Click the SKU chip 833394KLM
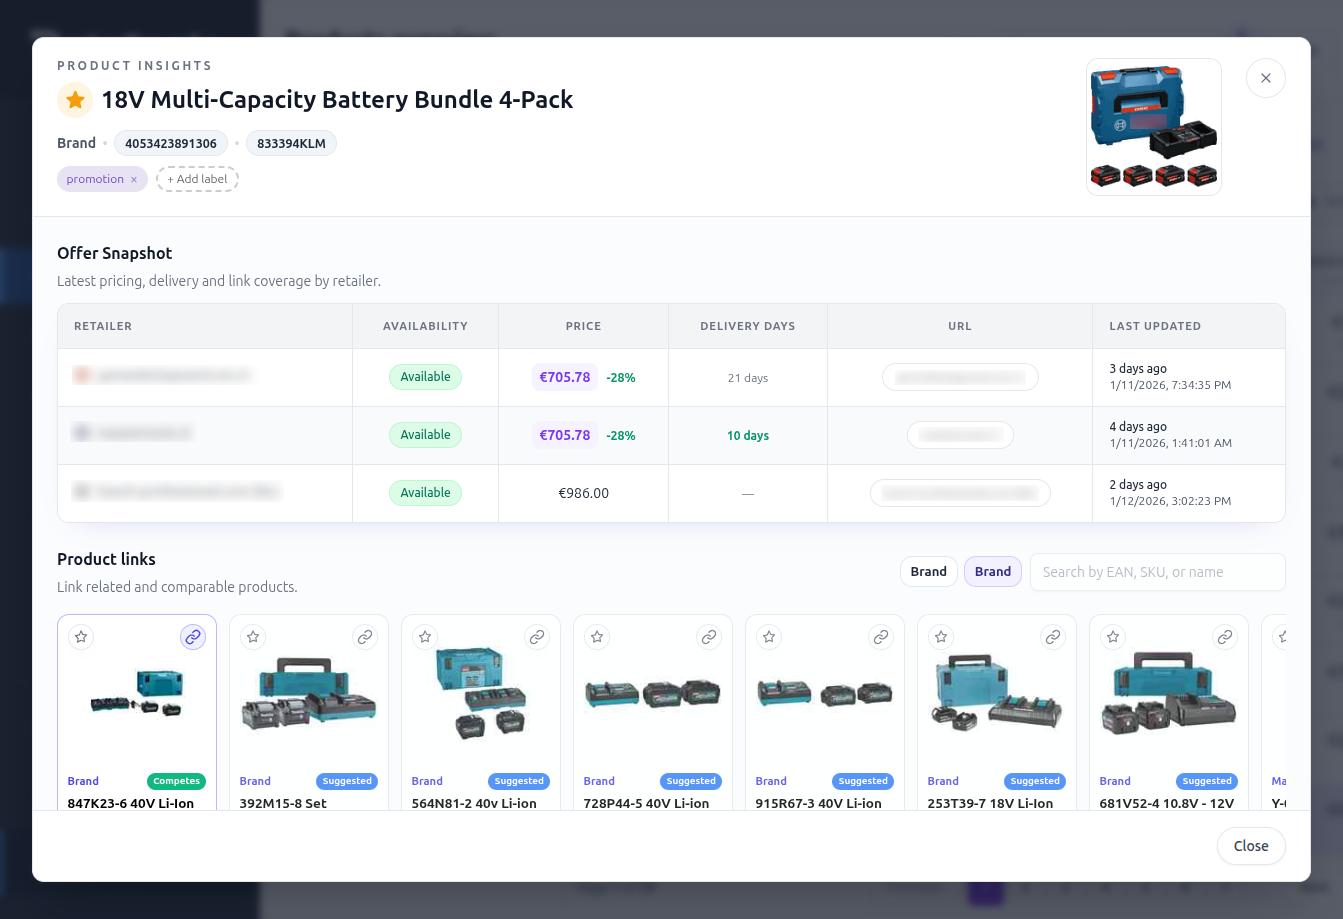 click(x=292, y=144)
